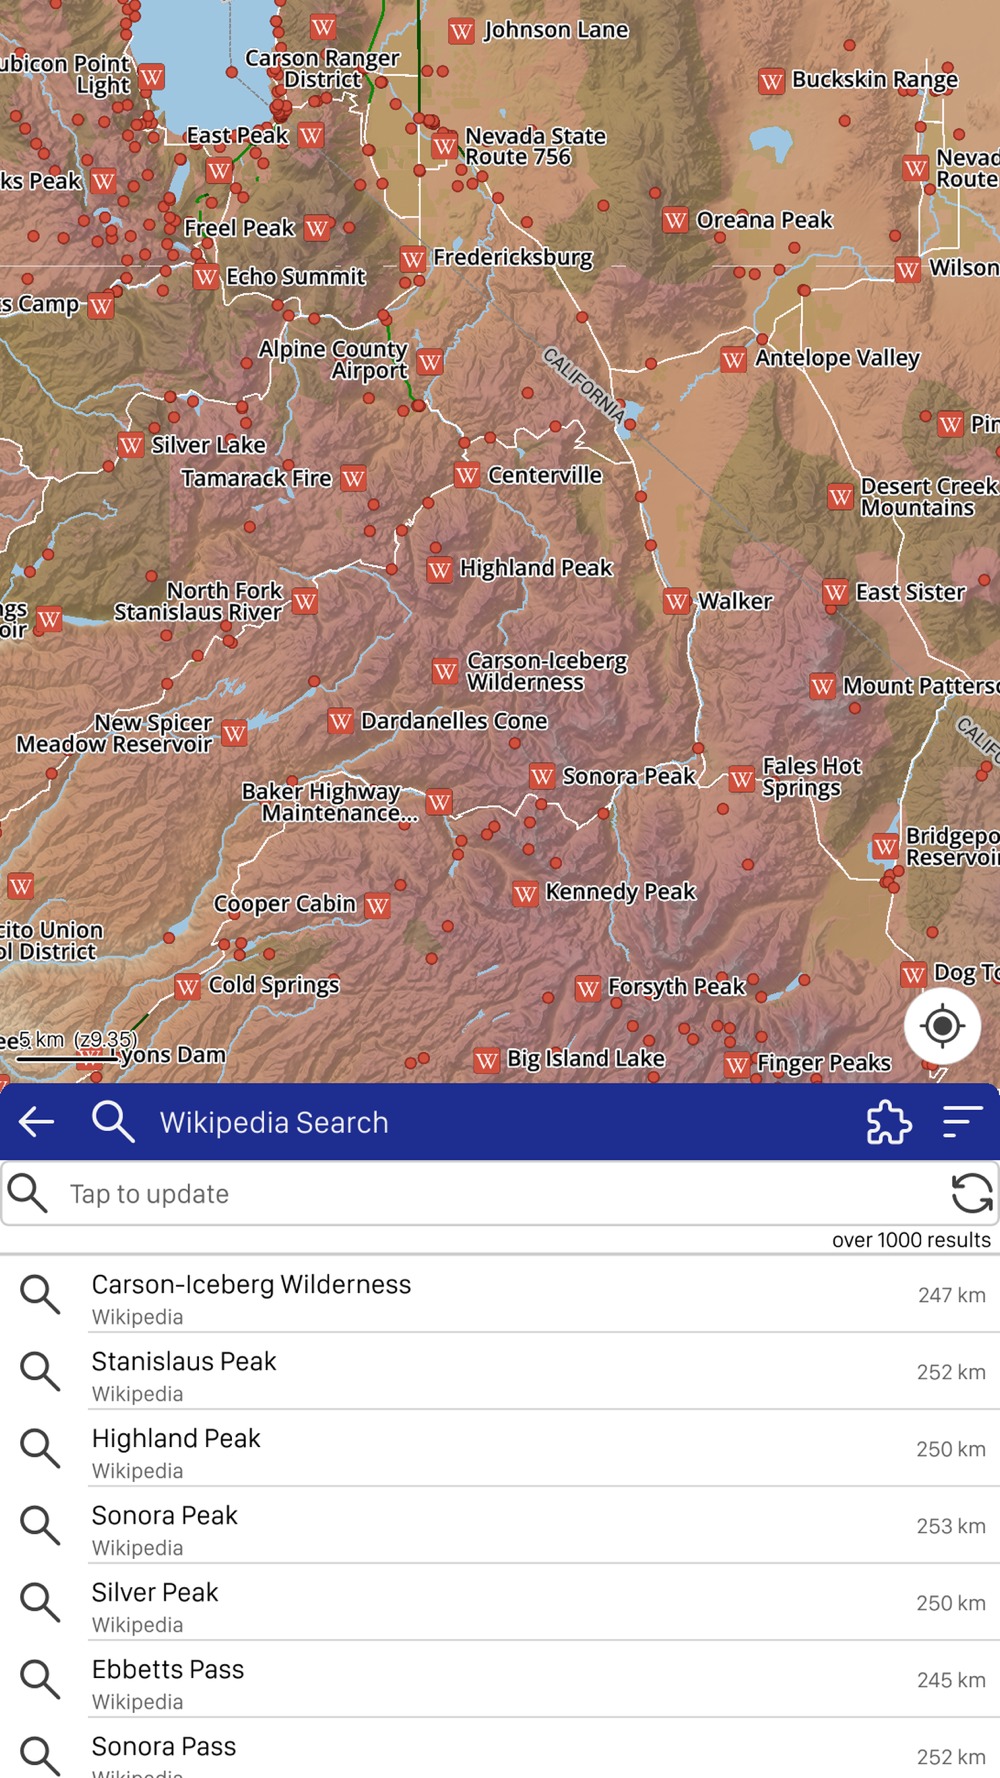Tap the Dog Town Wikipedia marker
The width and height of the screenshot is (1000, 1778).
point(913,974)
